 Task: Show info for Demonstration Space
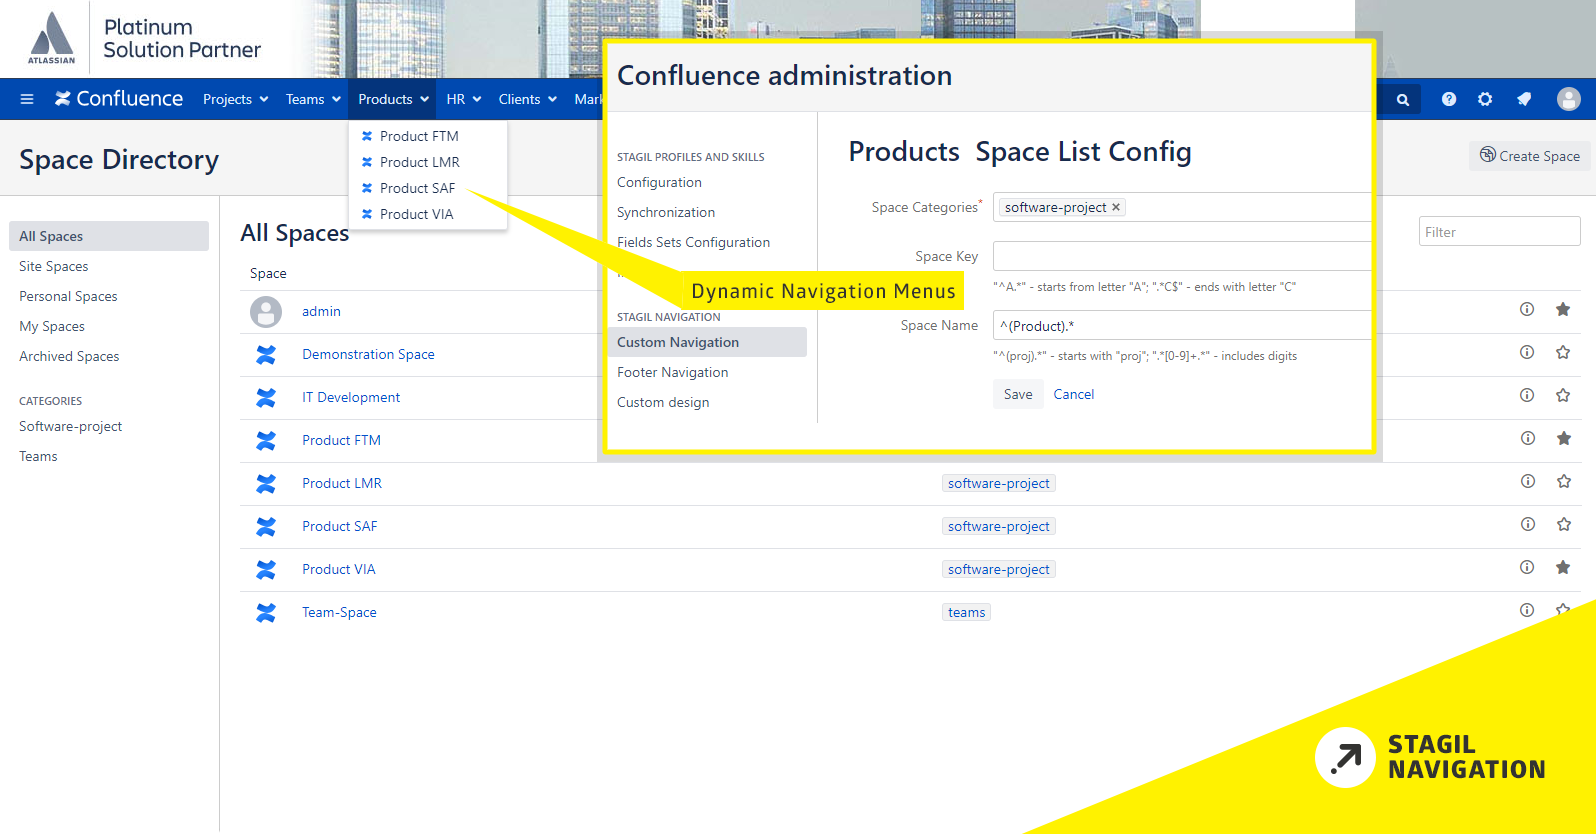(x=1527, y=352)
